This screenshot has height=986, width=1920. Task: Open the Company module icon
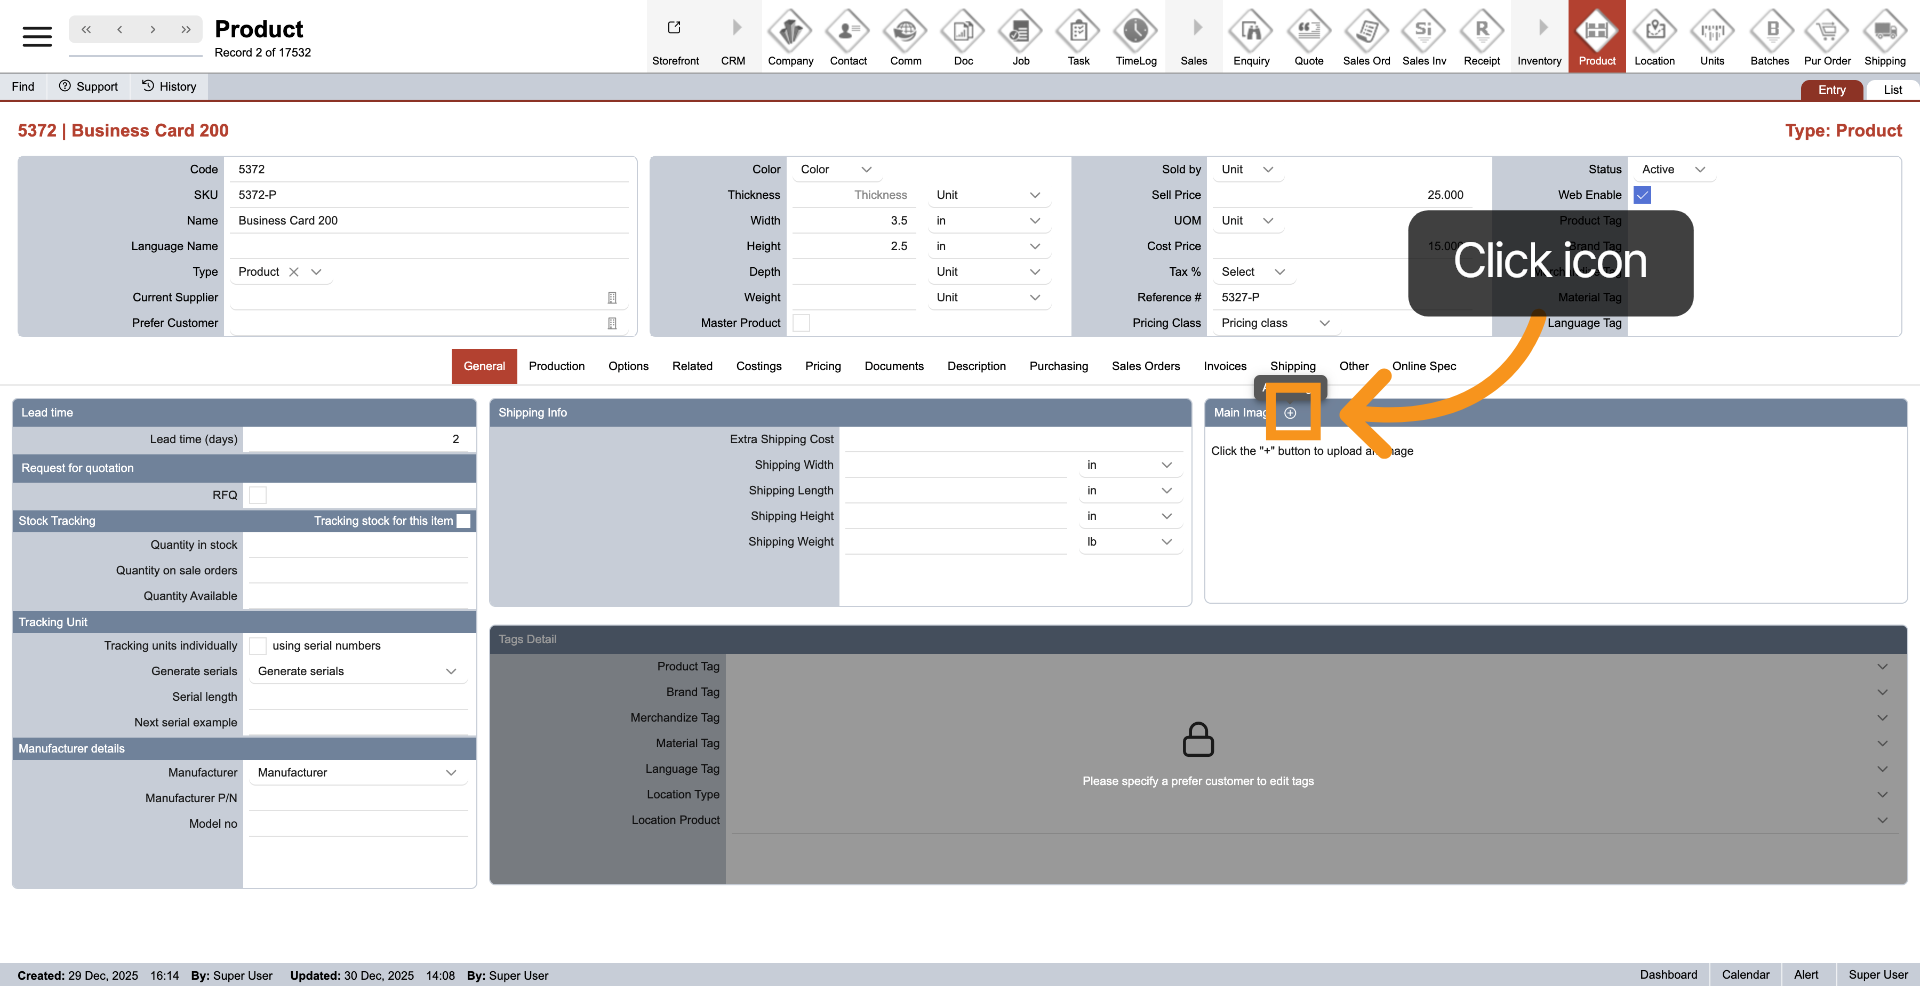790,33
